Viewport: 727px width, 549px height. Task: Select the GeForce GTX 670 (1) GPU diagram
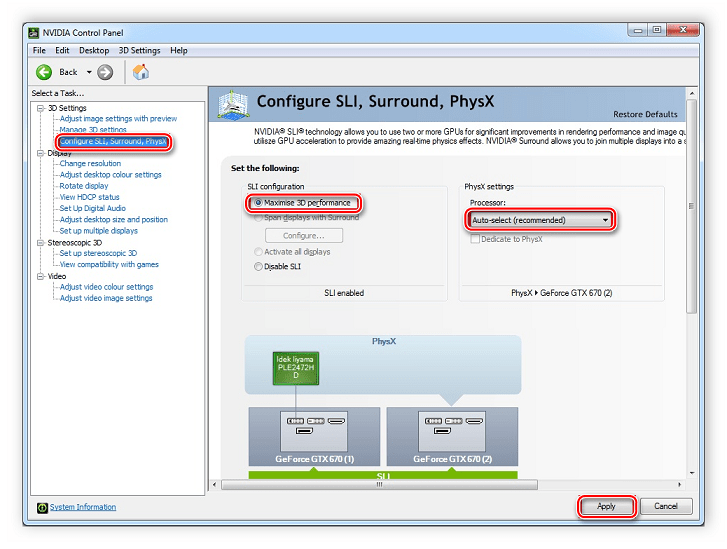pos(314,436)
